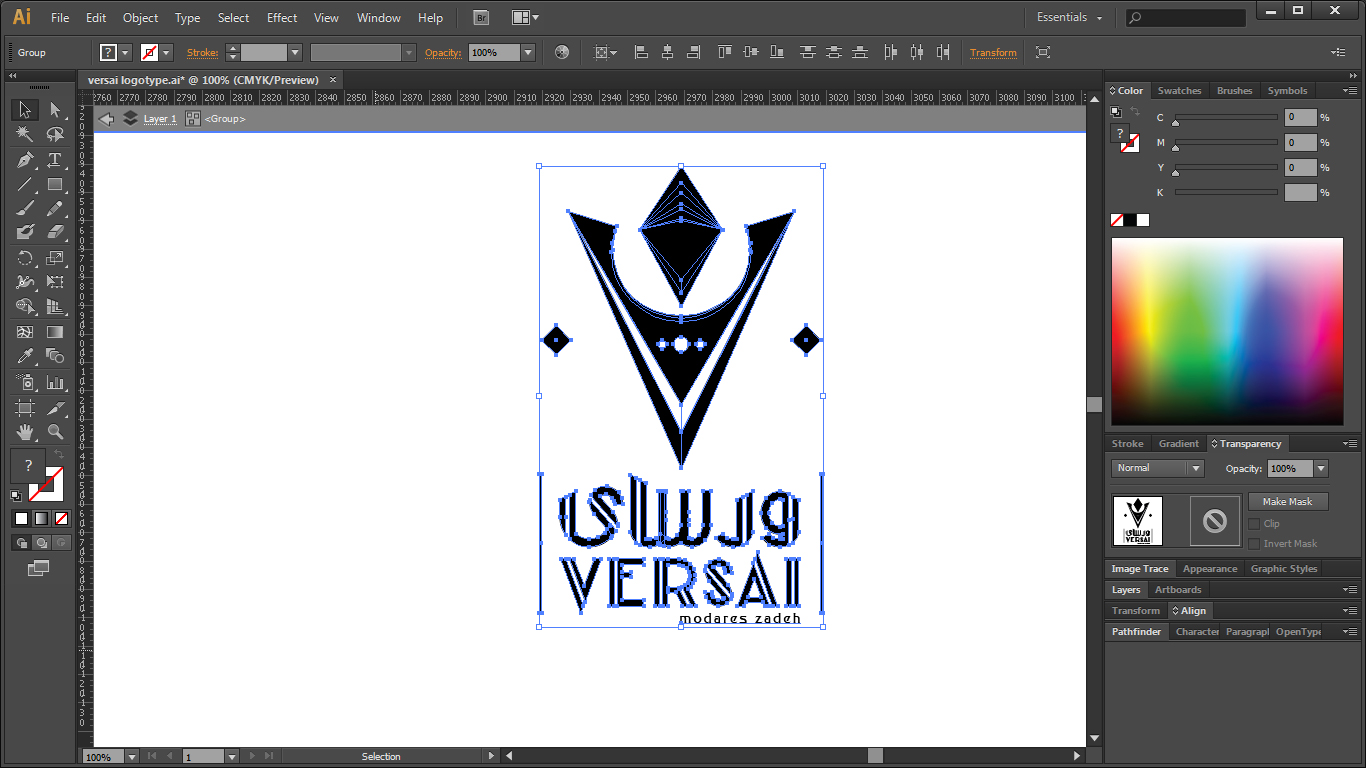Screen dimensions: 1366x768
Task: Select the Line Segment tool
Action: 25,184
